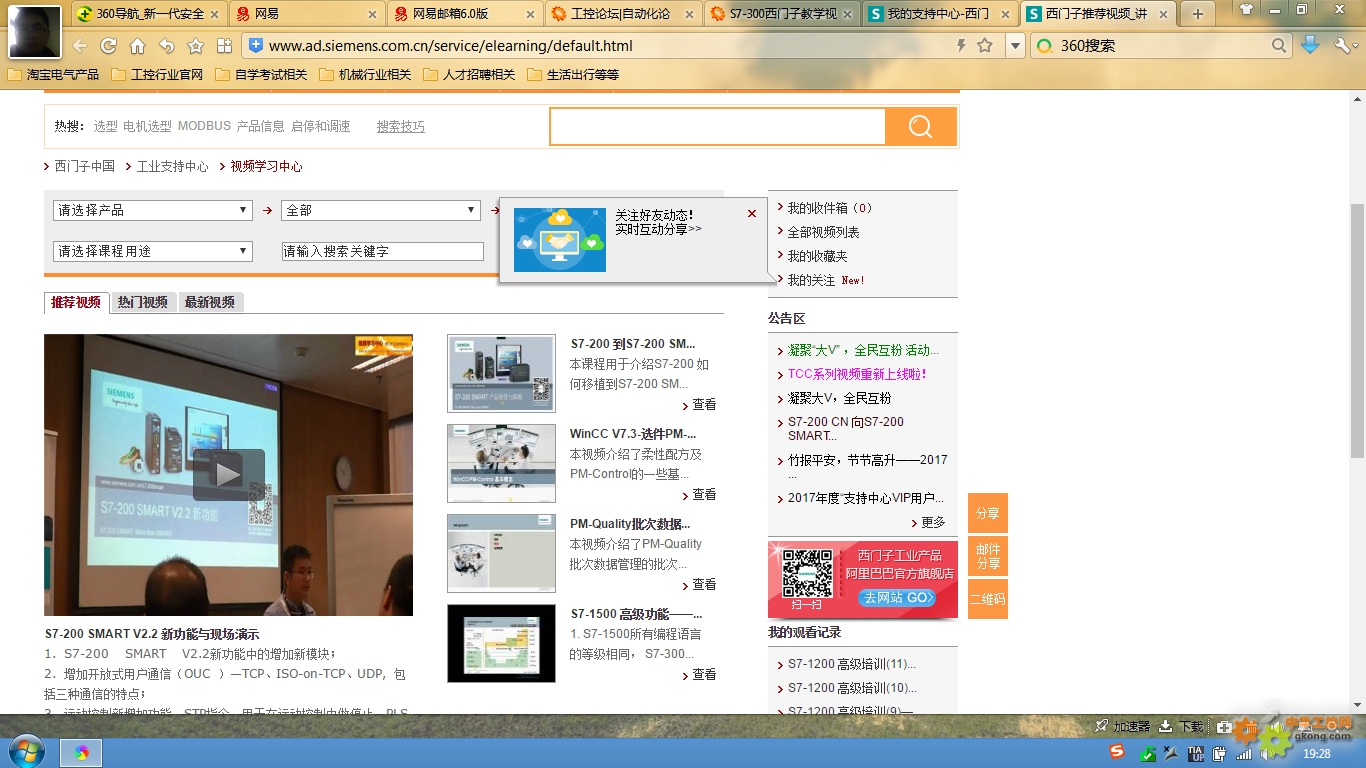Close the friend updates popup
Screen dimensions: 1366x768
click(752, 213)
